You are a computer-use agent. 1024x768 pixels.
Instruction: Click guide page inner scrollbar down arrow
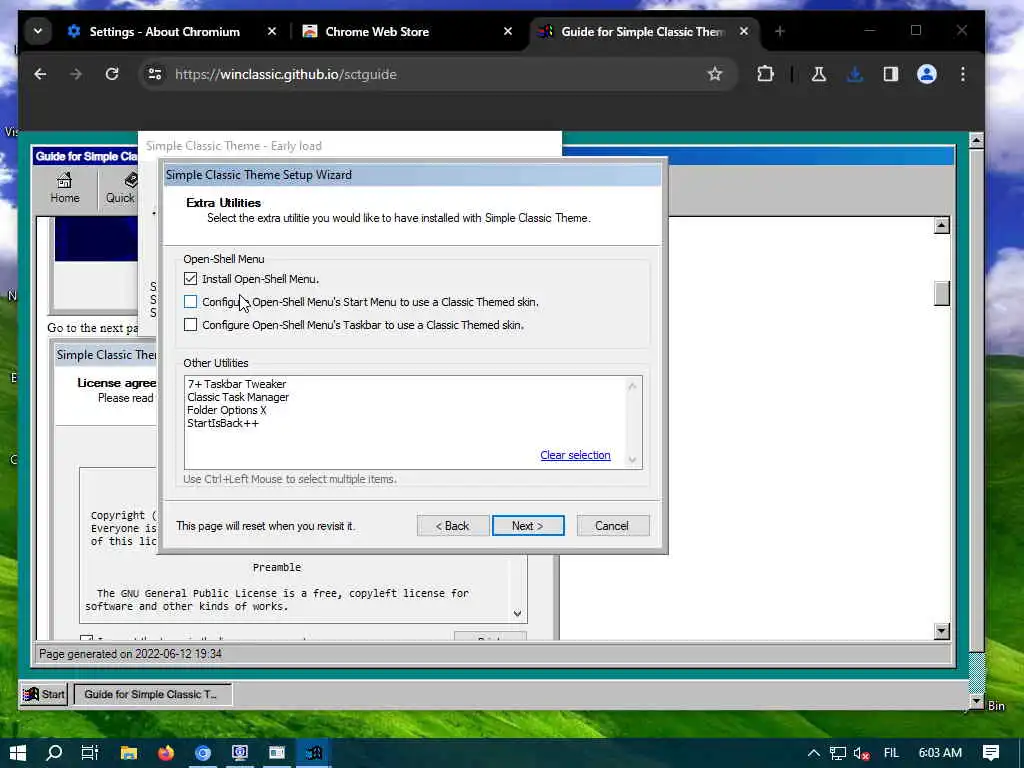point(941,631)
